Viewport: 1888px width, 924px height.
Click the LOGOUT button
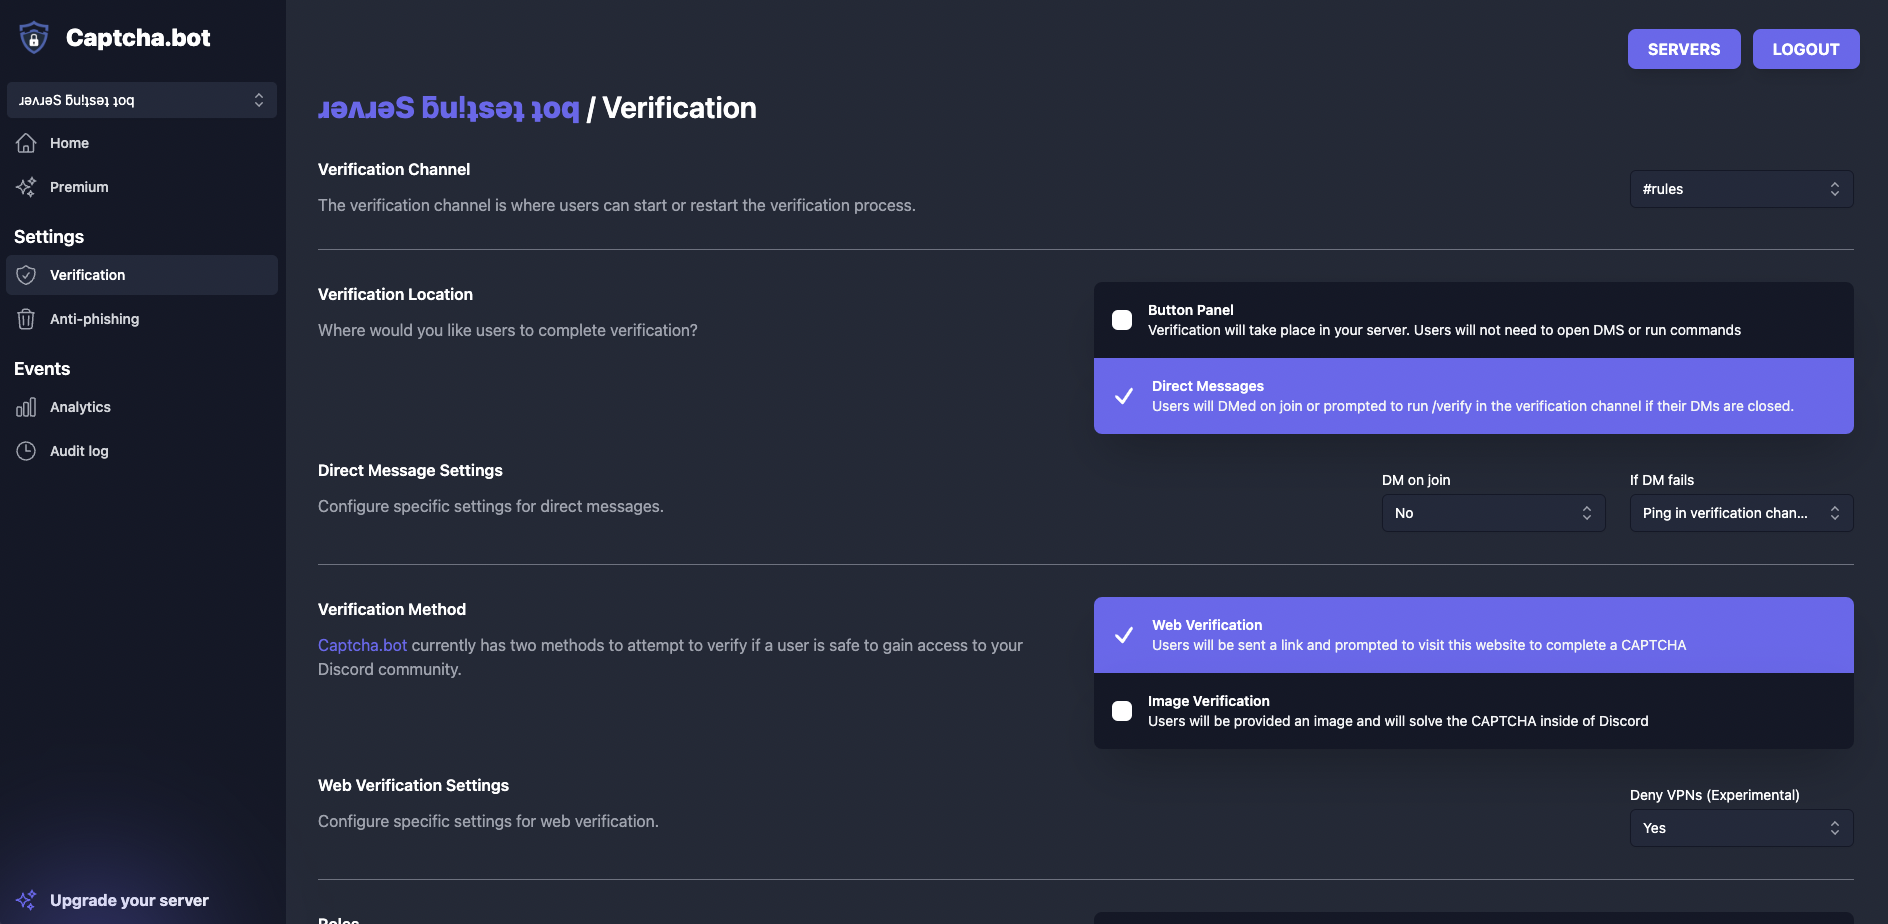pos(1805,48)
